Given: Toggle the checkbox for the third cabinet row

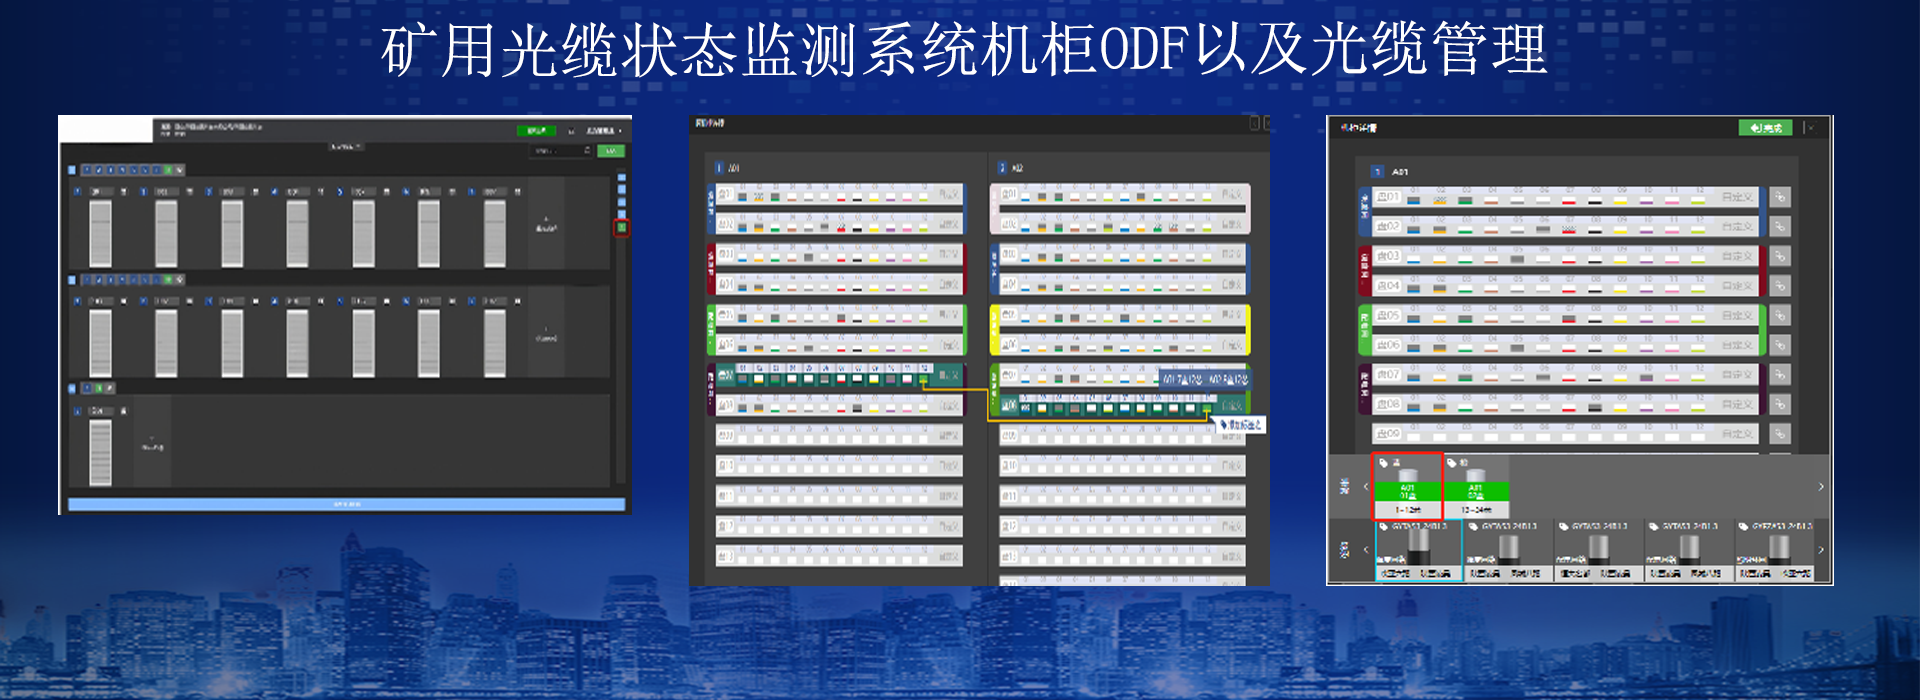Looking at the screenshot, I should coord(72,388).
